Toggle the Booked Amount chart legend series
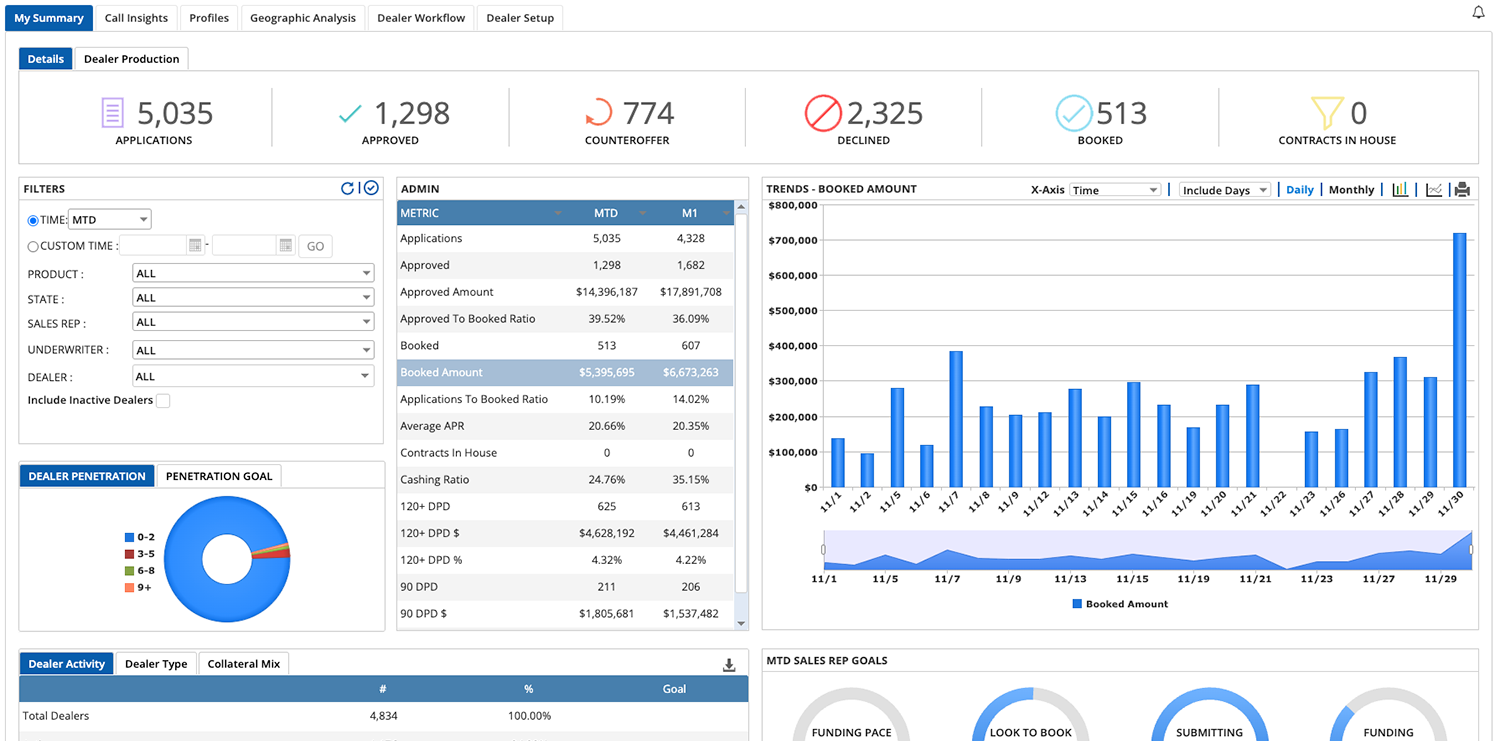 [x=1120, y=604]
